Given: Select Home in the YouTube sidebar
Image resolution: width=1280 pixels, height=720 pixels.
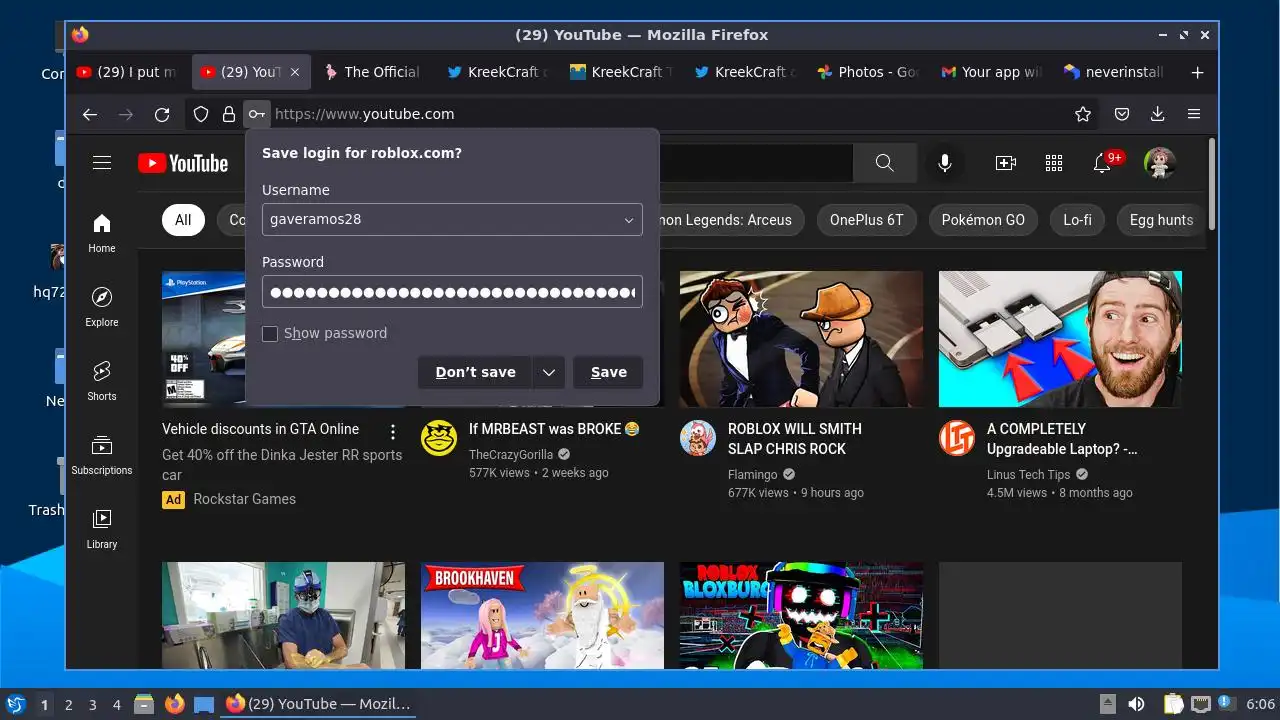Looking at the screenshot, I should click(102, 233).
